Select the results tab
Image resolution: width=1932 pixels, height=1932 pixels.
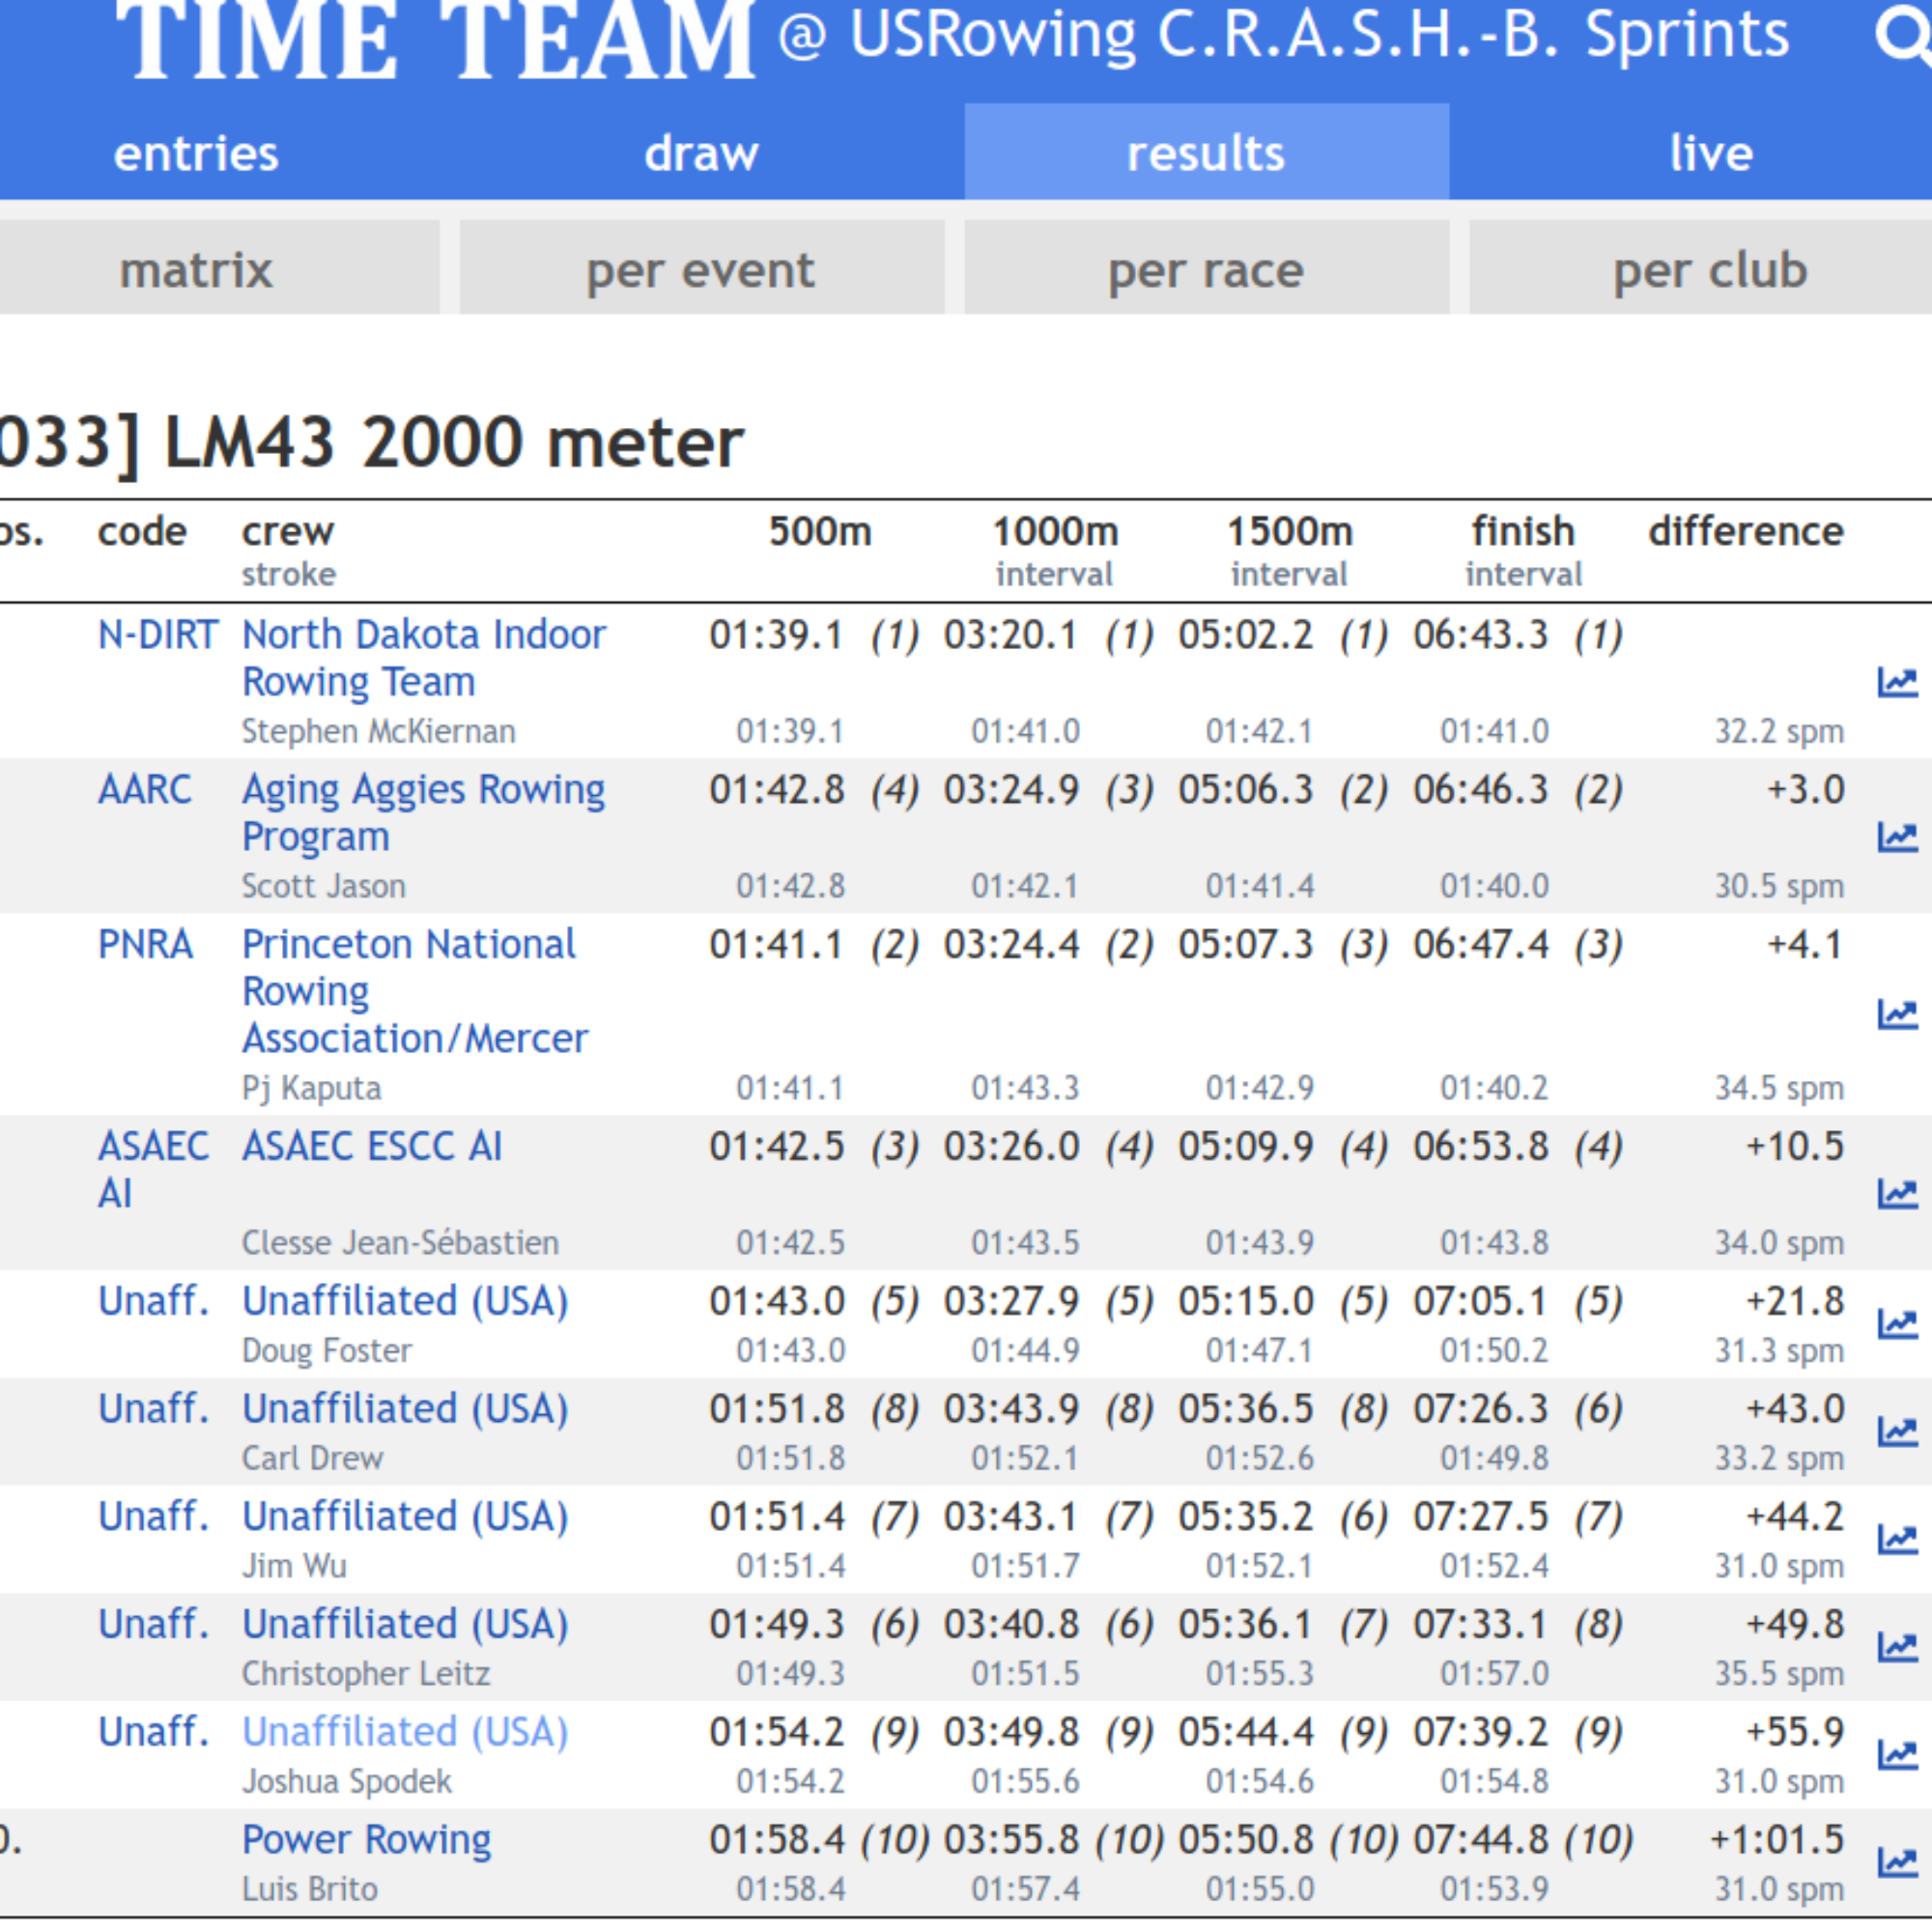pyautogui.click(x=1207, y=153)
